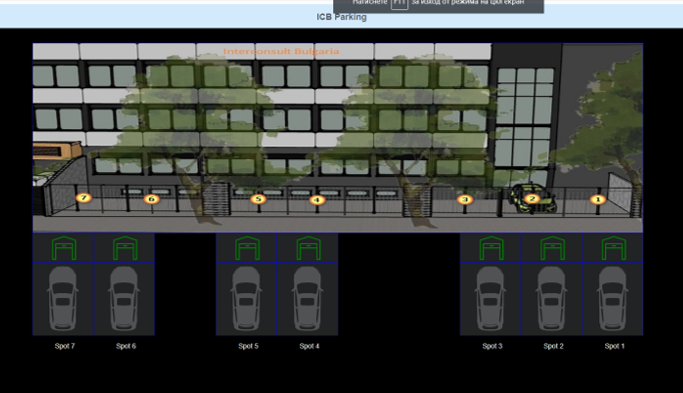The width and height of the screenshot is (683, 393).
Task: Click the Spot 6 label
Action: pyautogui.click(x=126, y=346)
